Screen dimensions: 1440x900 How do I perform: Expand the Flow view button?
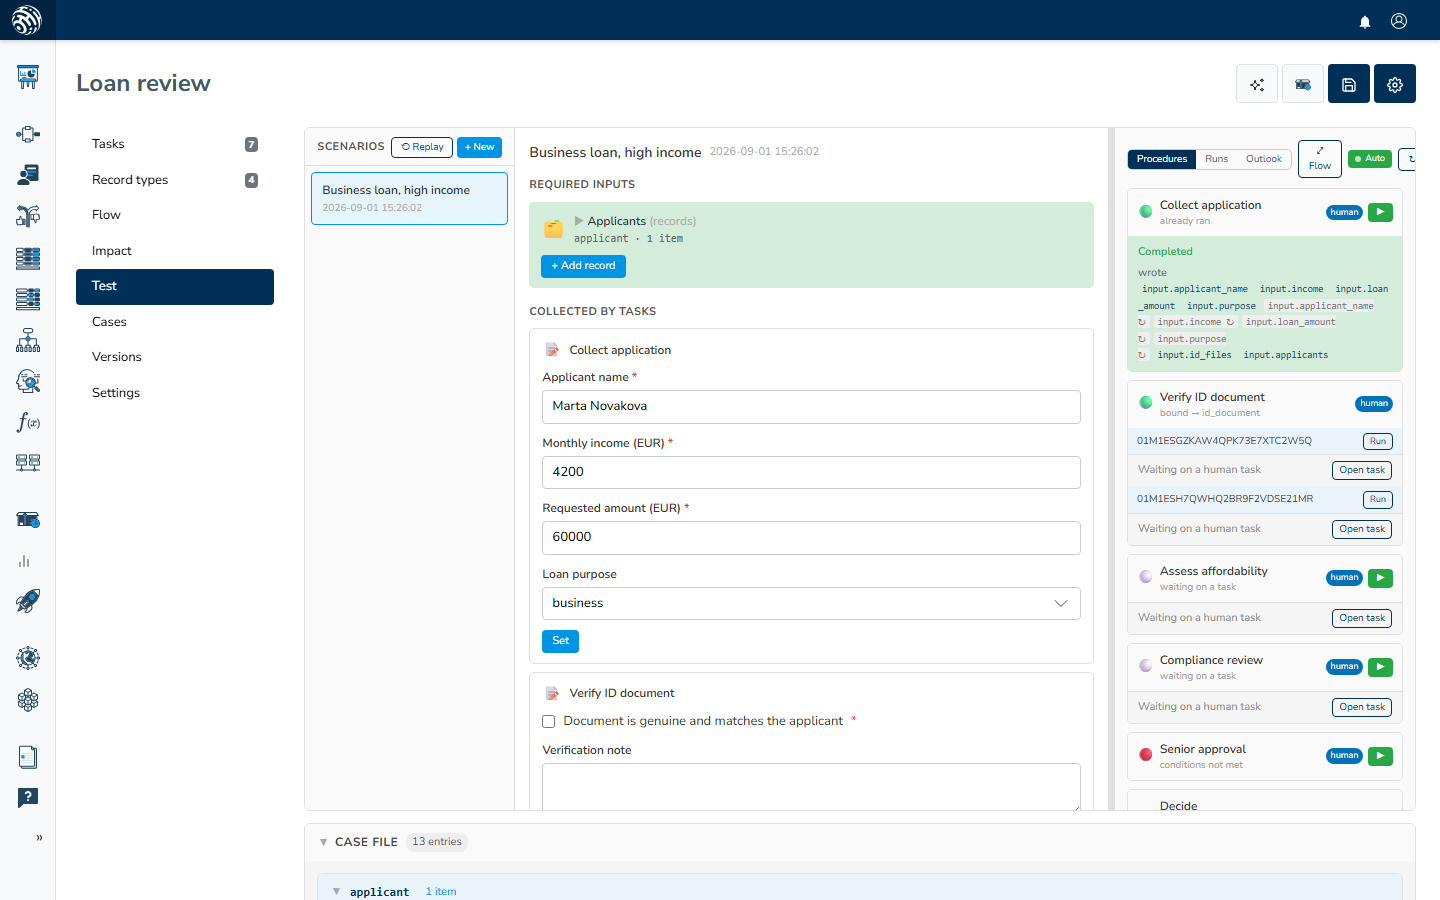click(x=1320, y=159)
